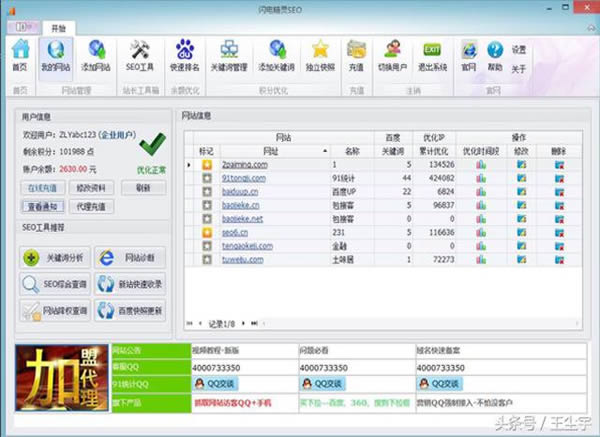Open the 帮助 question mark icon

click(x=494, y=54)
